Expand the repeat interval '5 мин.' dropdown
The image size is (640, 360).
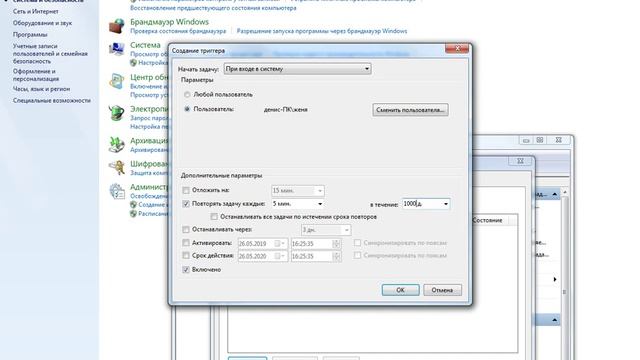[320, 204]
